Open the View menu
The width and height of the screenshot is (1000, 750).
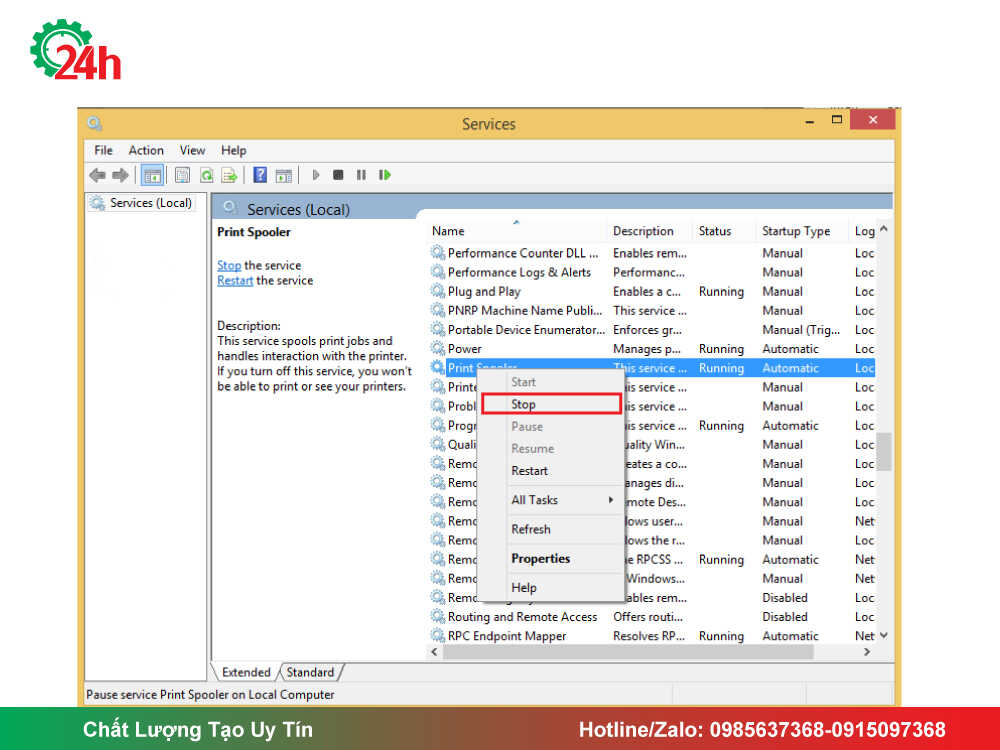coord(192,151)
